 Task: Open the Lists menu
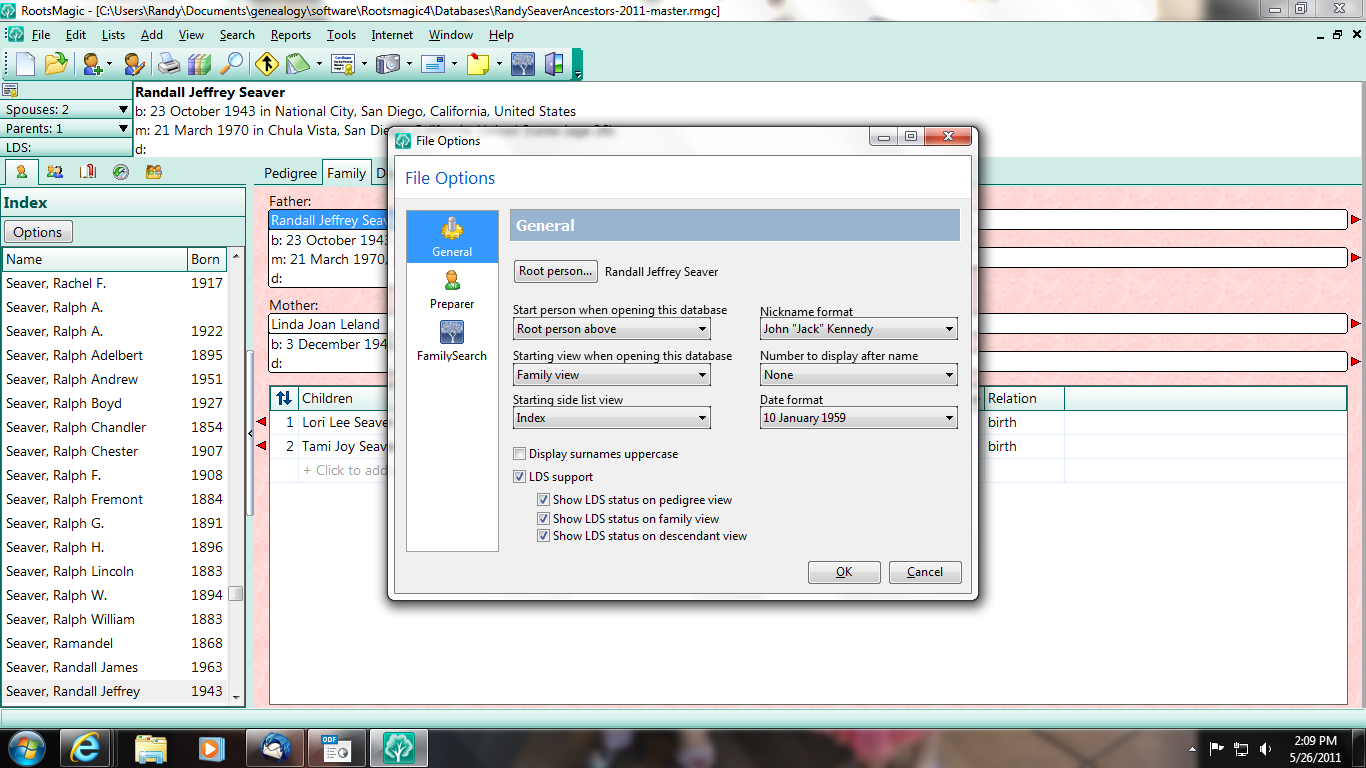tap(114, 35)
